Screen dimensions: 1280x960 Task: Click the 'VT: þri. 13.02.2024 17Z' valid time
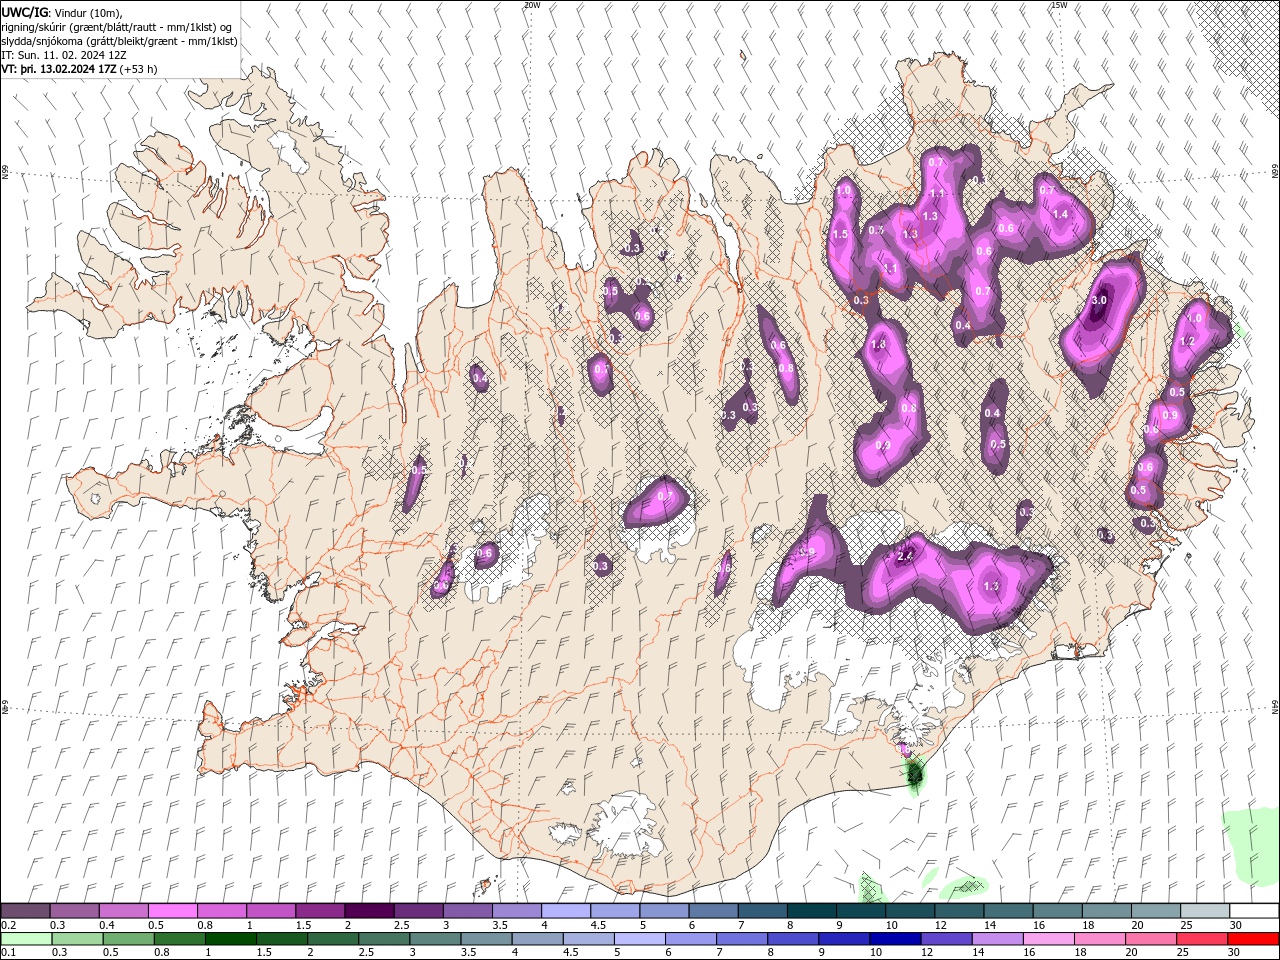pos(59,69)
